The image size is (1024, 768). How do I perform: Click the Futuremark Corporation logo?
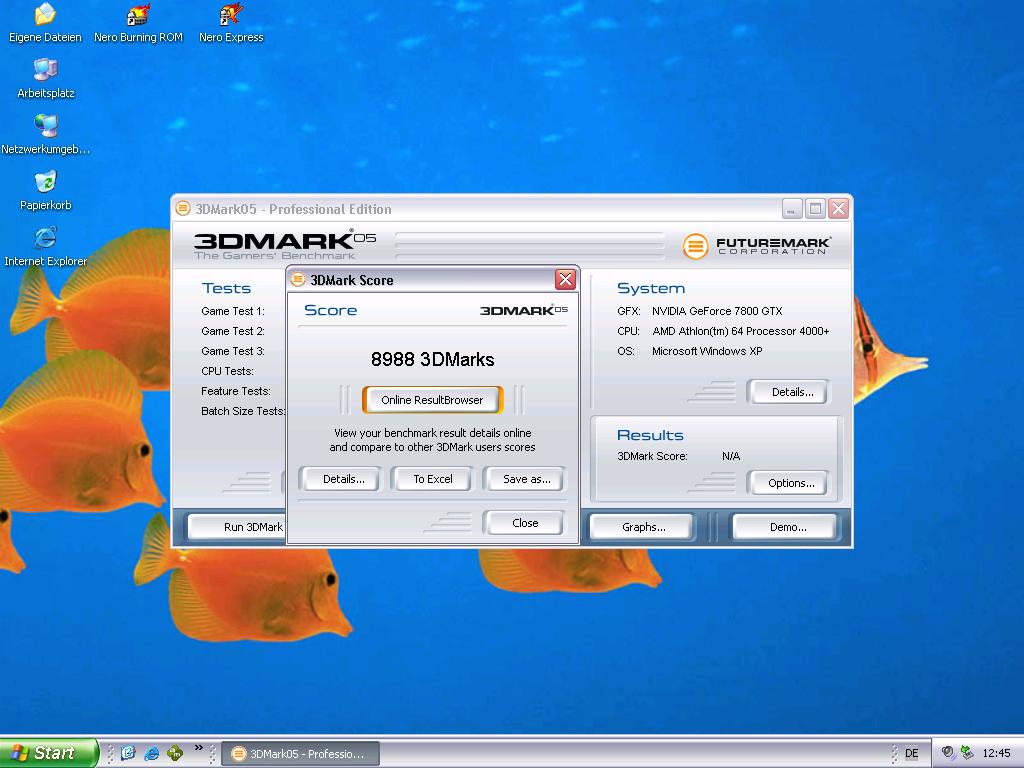pos(757,246)
